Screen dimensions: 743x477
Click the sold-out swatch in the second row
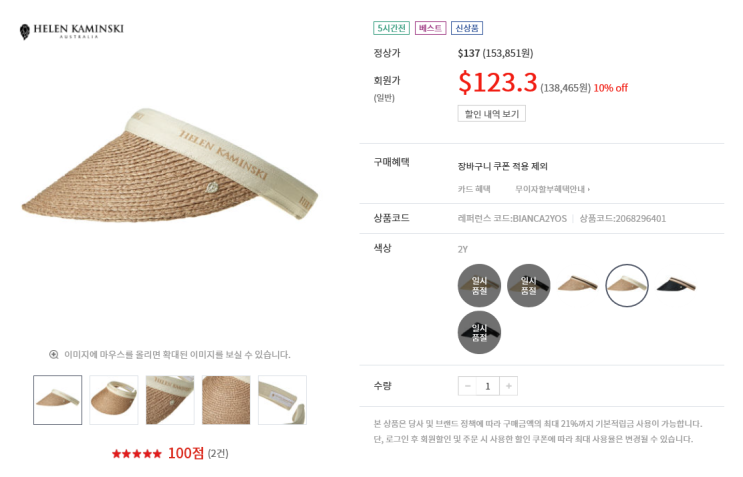coord(479,332)
